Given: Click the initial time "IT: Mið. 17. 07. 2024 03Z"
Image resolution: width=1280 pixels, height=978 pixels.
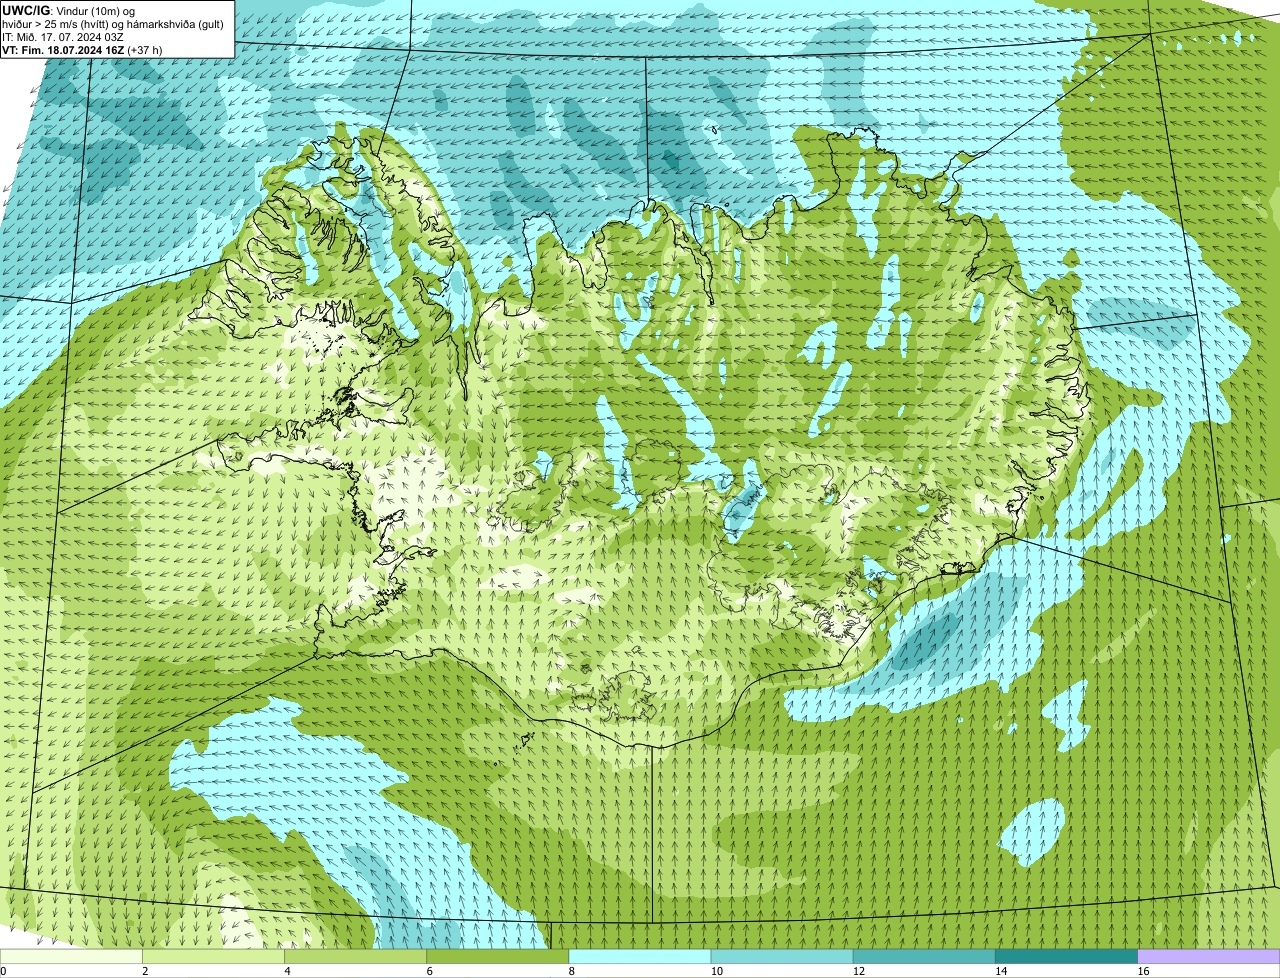Looking at the screenshot, I should click(63, 36).
